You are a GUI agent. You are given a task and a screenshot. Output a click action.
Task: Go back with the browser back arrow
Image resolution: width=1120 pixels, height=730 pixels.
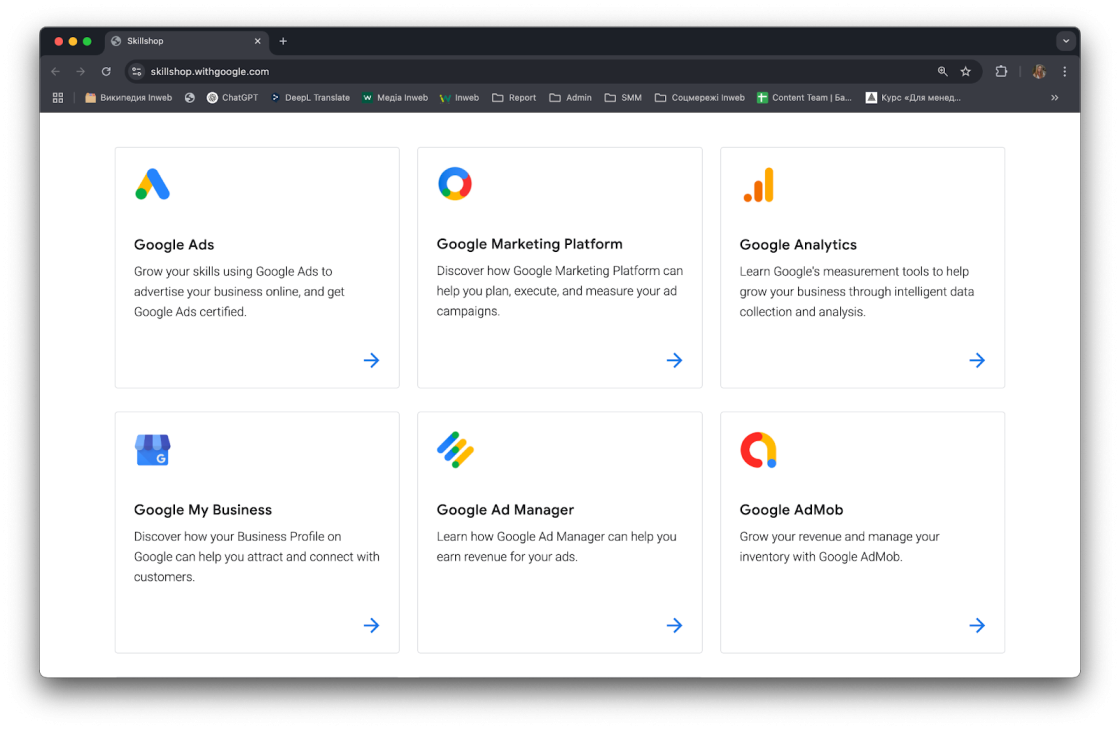pyautogui.click(x=56, y=71)
